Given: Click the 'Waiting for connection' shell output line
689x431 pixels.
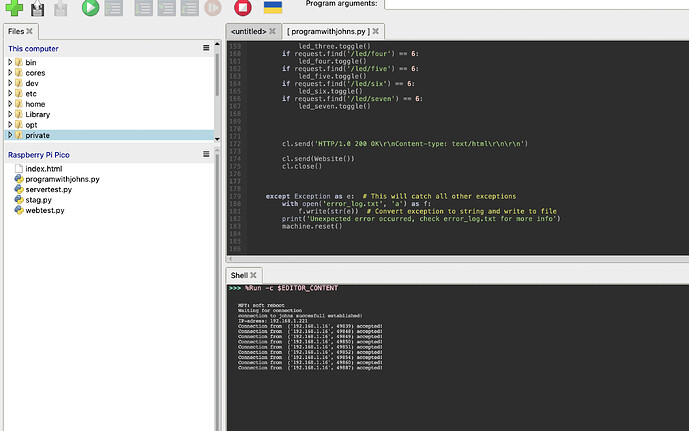Looking at the screenshot, I should (270, 310).
